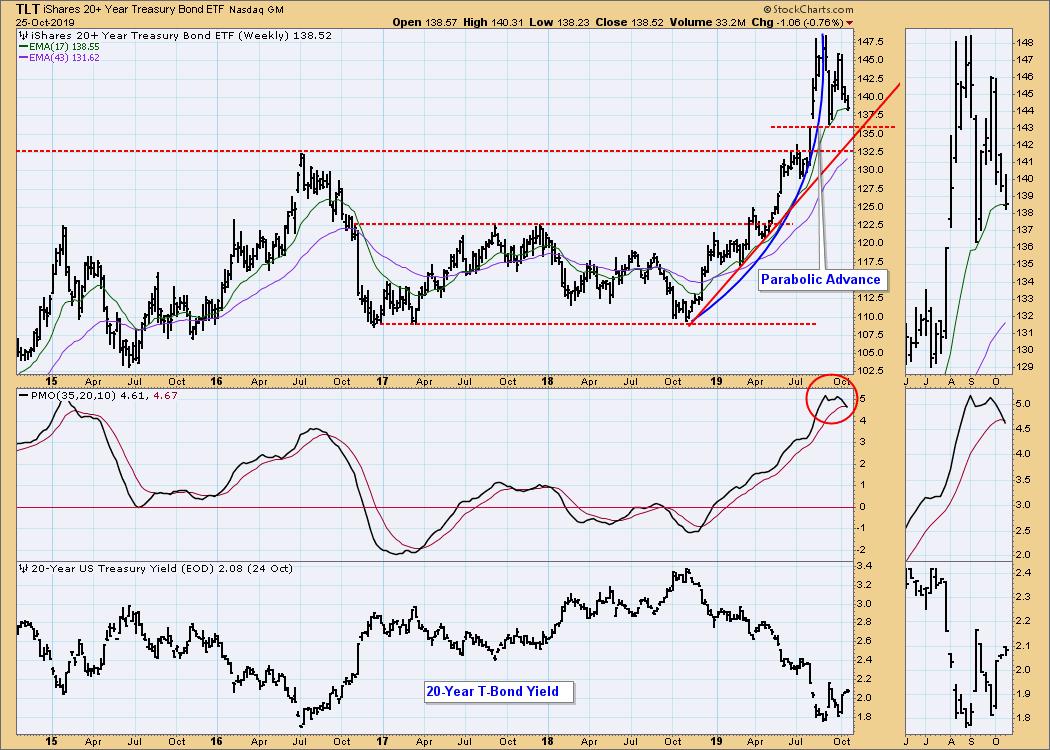Screen dimensions: 1050x750
Task: Click the iShares 20+ Year Treasury Bond ETF title
Action: tap(135, 10)
